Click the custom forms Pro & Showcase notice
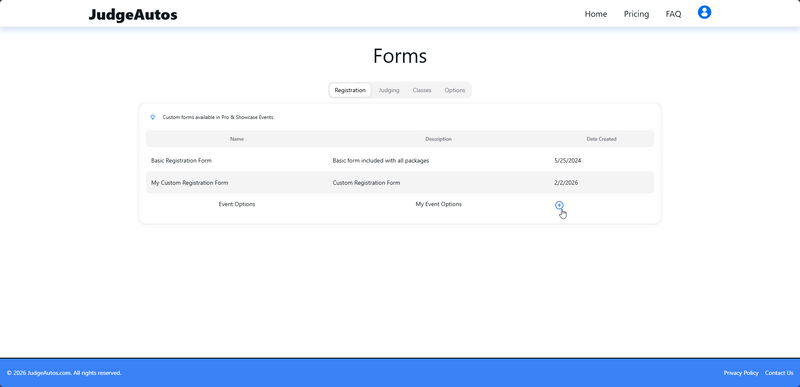The height and width of the screenshot is (387, 800). coord(218,117)
